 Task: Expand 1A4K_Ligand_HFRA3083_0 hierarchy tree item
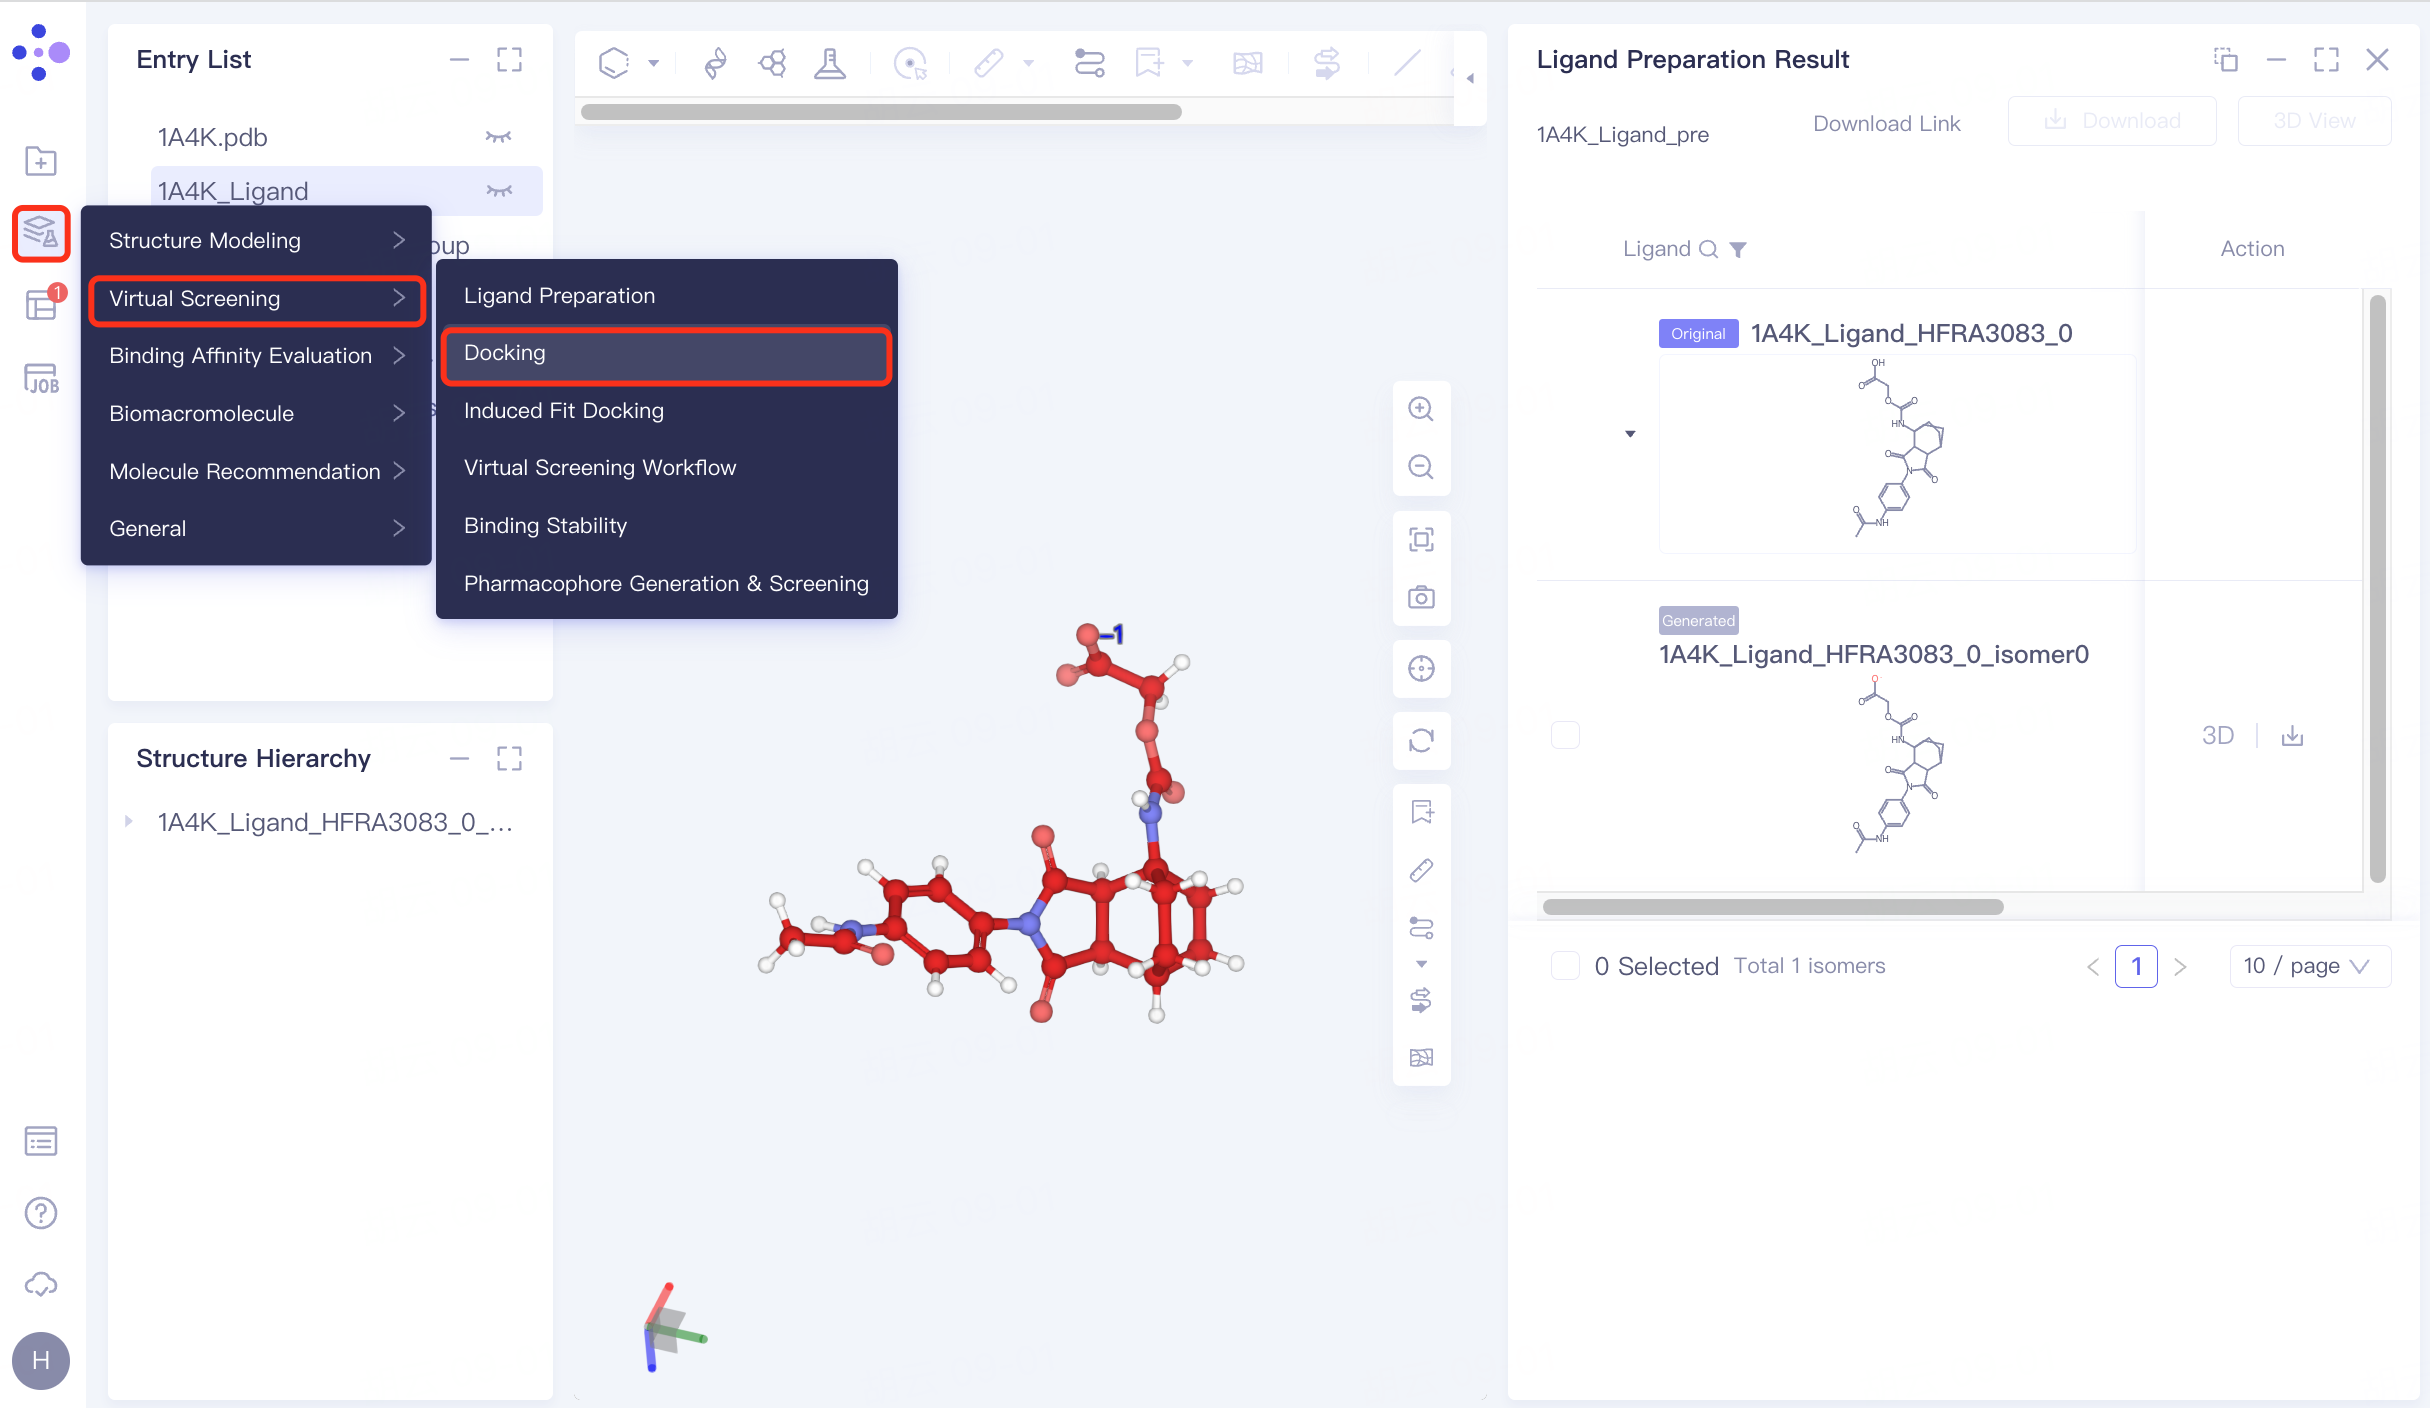click(x=129, y=822)
